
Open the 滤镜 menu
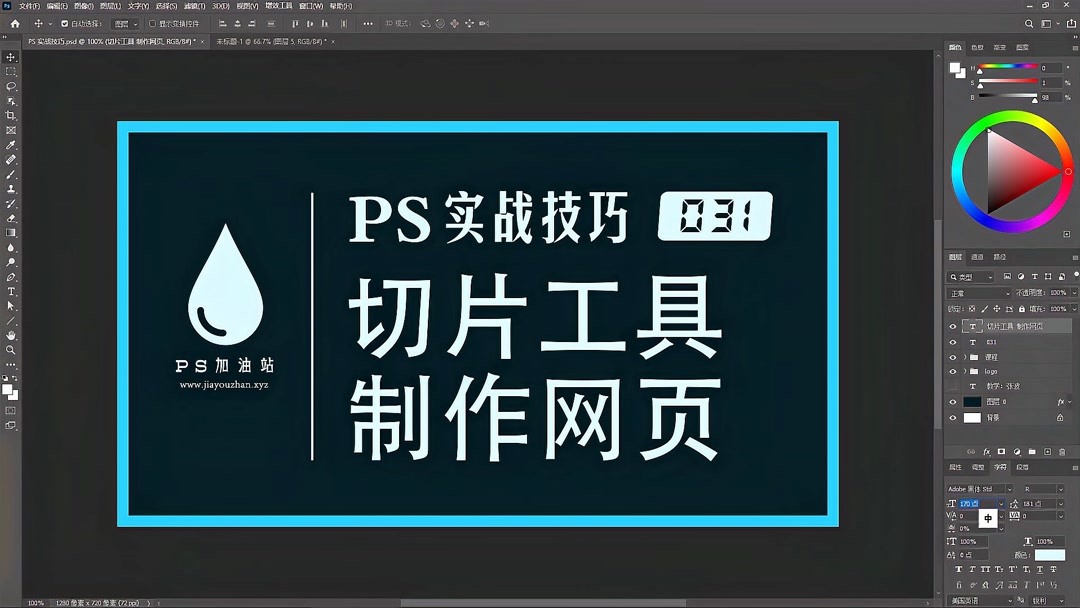196,6
